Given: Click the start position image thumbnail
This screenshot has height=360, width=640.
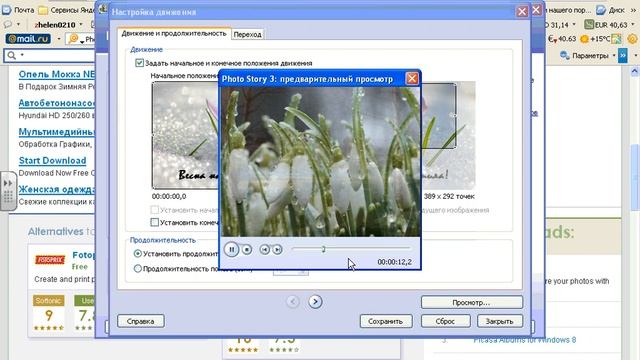Looking at the screenshot, I should 186,136.
